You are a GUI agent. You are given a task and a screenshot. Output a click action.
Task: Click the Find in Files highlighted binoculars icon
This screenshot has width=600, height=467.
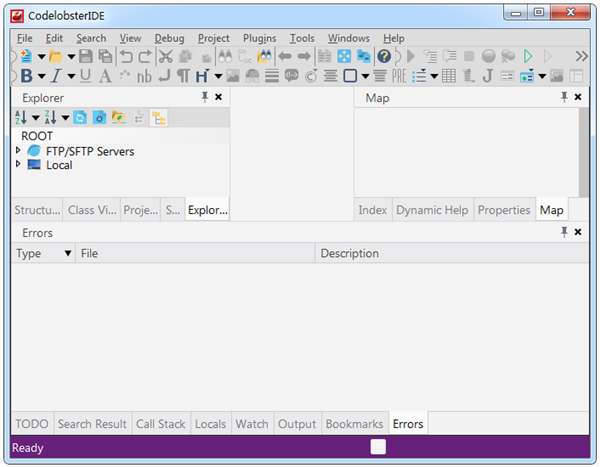(265, 57)
